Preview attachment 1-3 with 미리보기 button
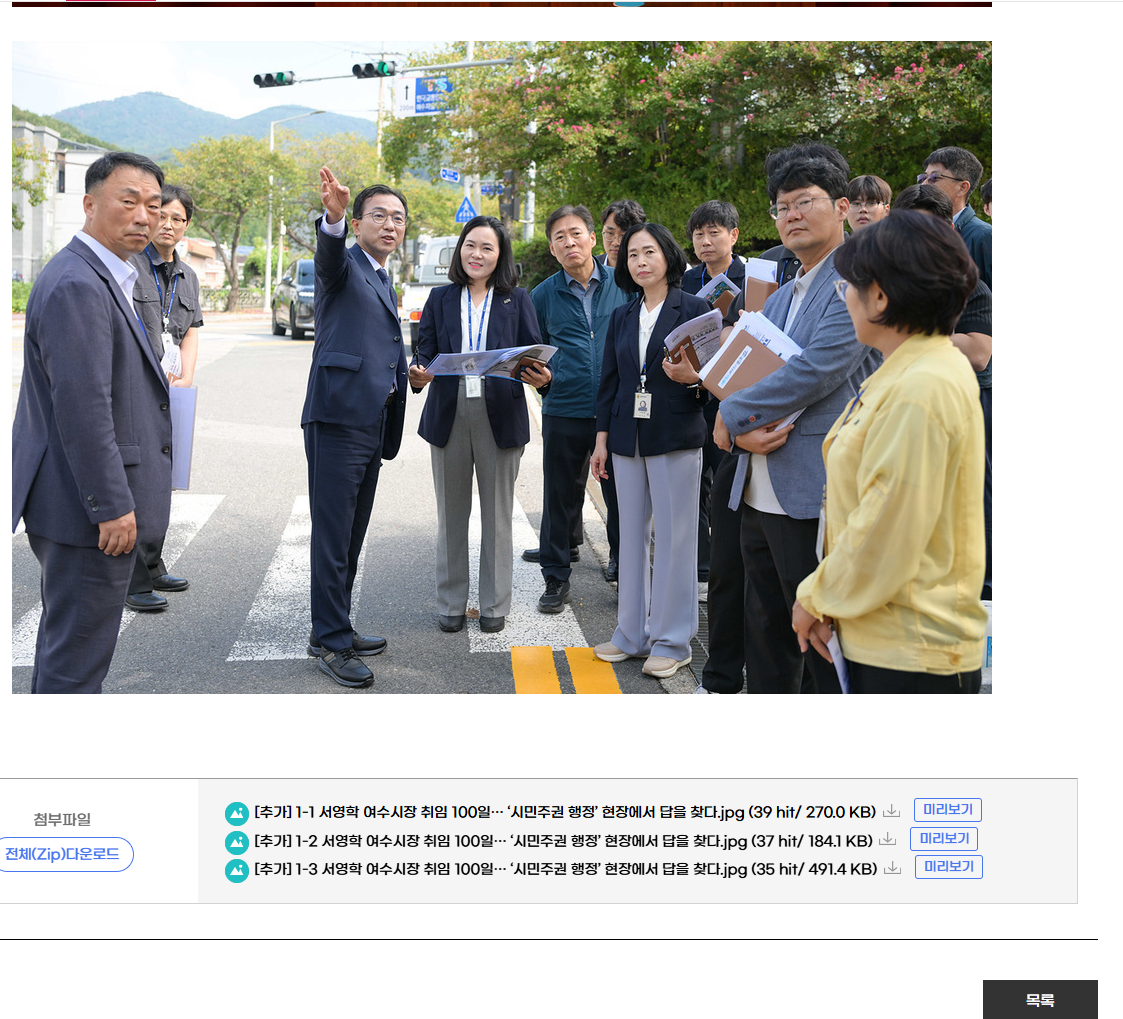The height and width of the screenshot is (1019, 1123). click(949, 867)
